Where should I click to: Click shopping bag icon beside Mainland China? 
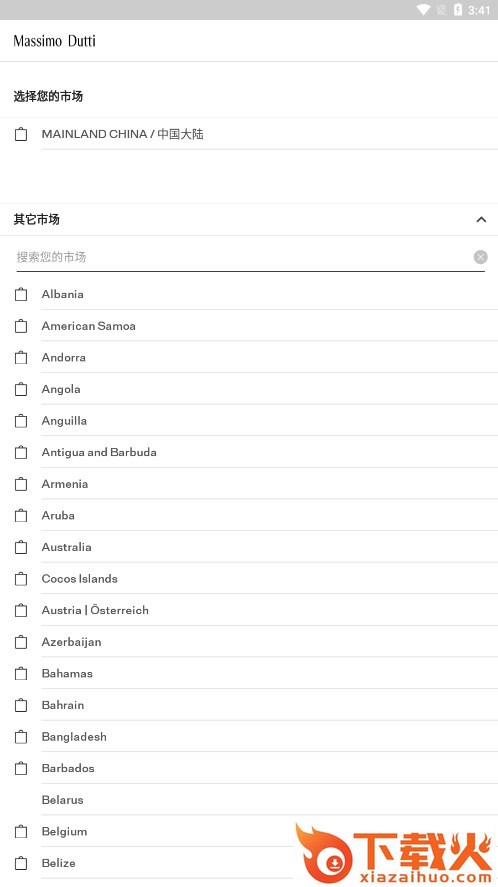(21, 134)
